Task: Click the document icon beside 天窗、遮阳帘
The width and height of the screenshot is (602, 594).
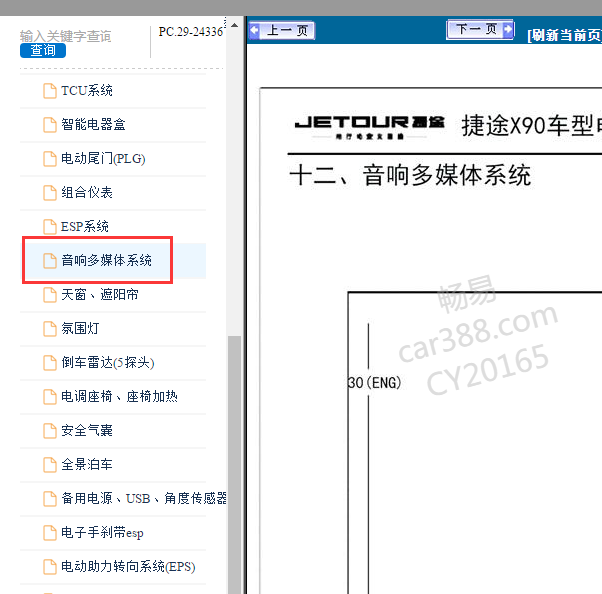Action: 50,295
